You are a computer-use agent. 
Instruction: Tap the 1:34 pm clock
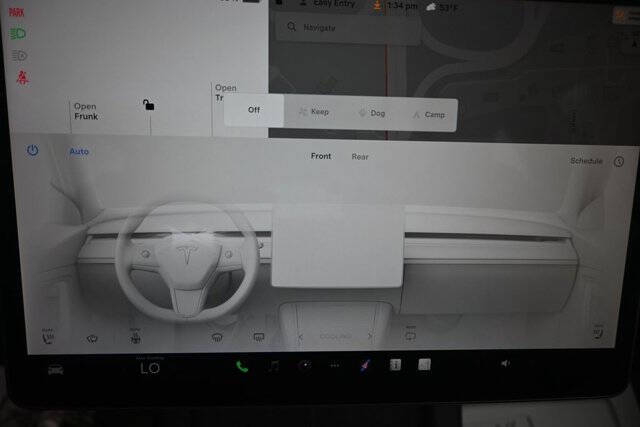402,6
